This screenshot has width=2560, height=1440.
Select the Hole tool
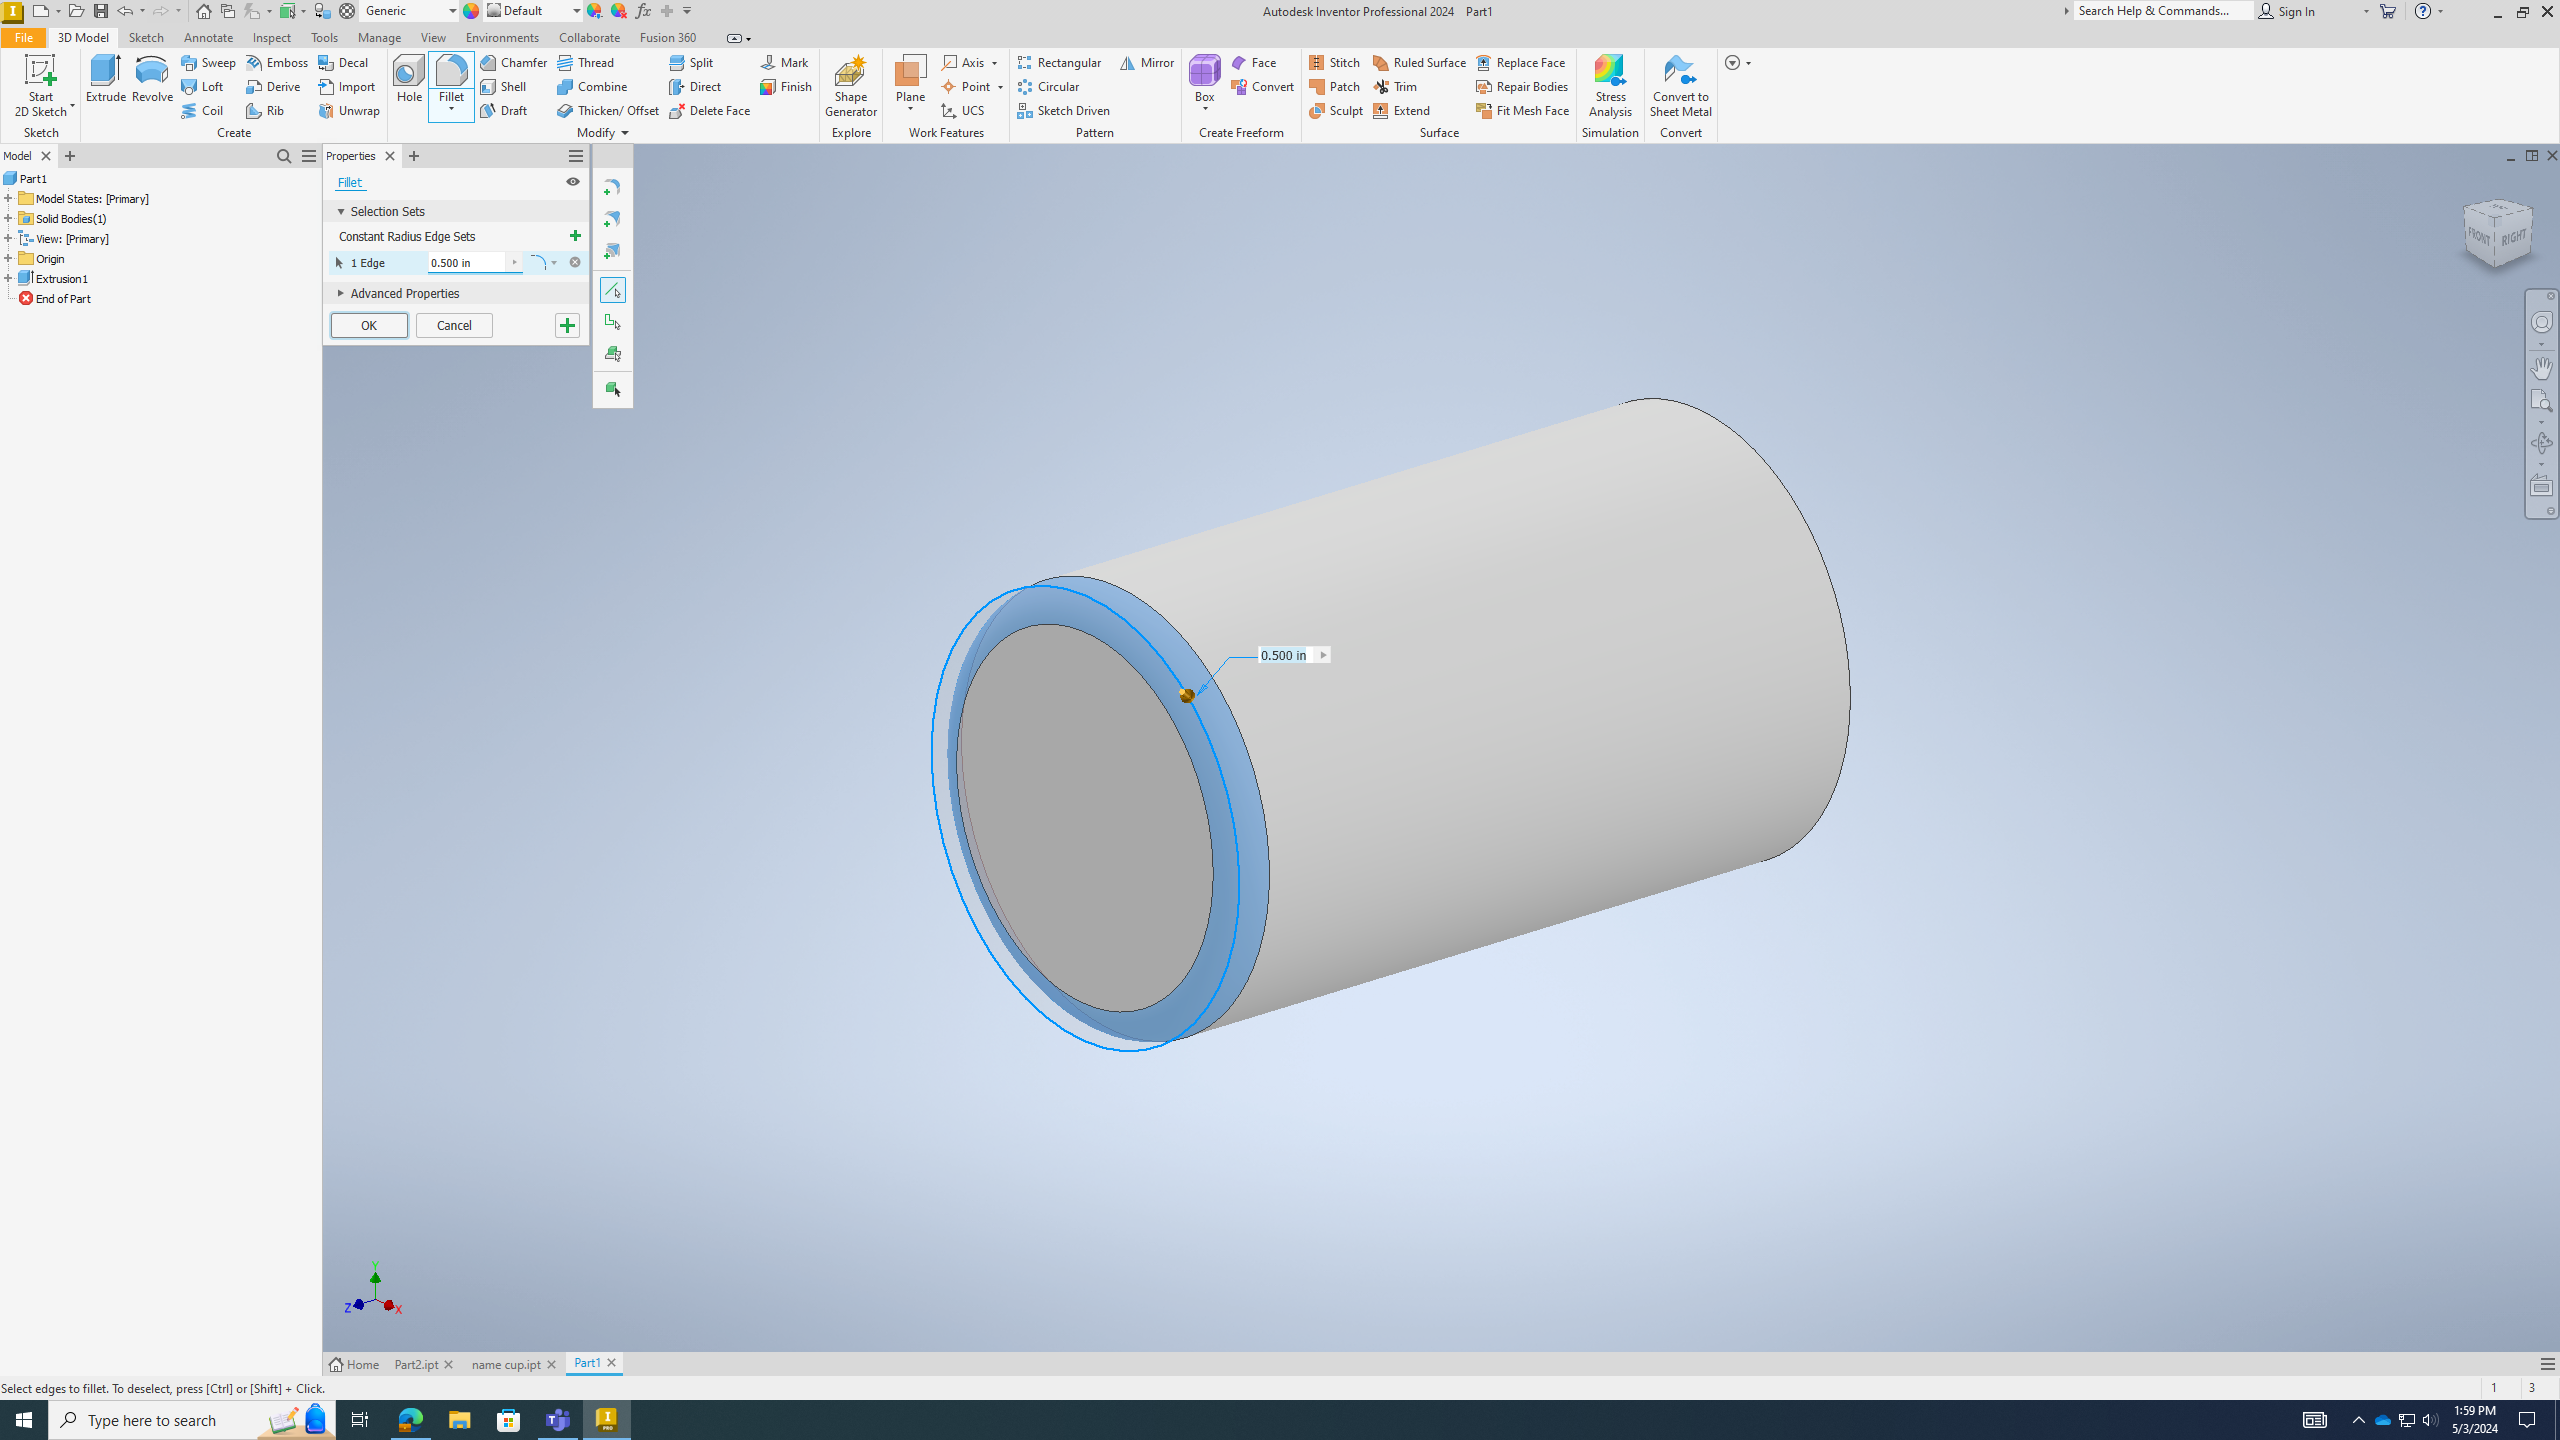click(409, 79)
